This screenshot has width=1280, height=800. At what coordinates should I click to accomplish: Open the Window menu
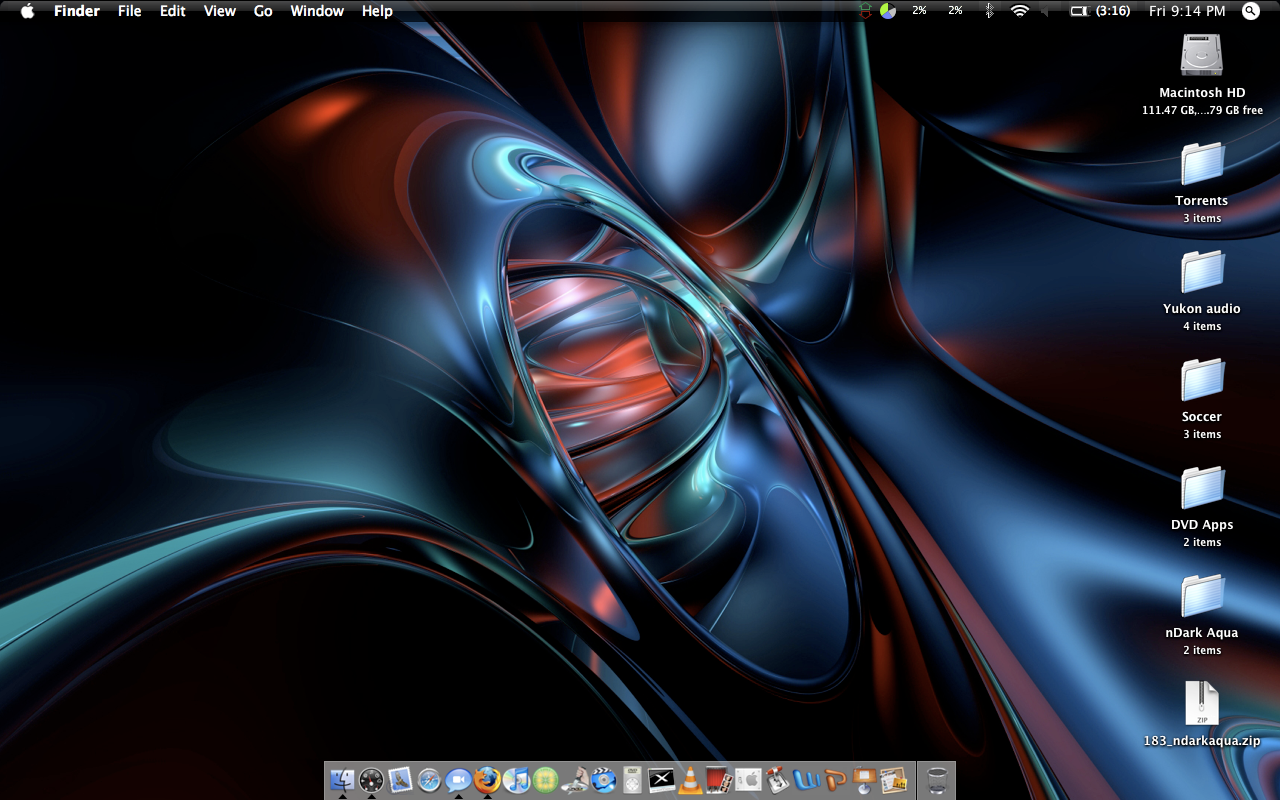pos(317,11)
